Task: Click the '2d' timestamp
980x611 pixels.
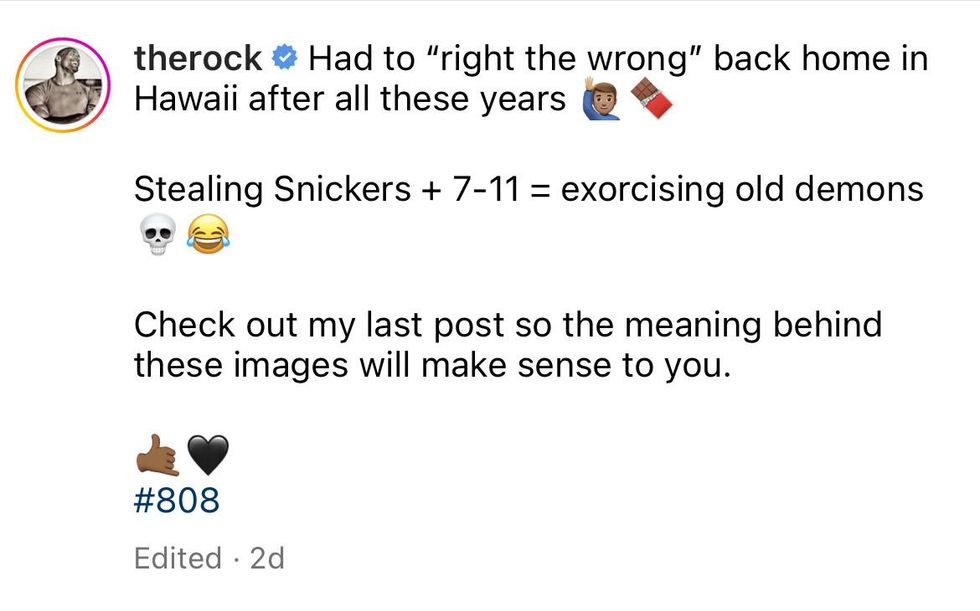Action: [x=267, y=558]
